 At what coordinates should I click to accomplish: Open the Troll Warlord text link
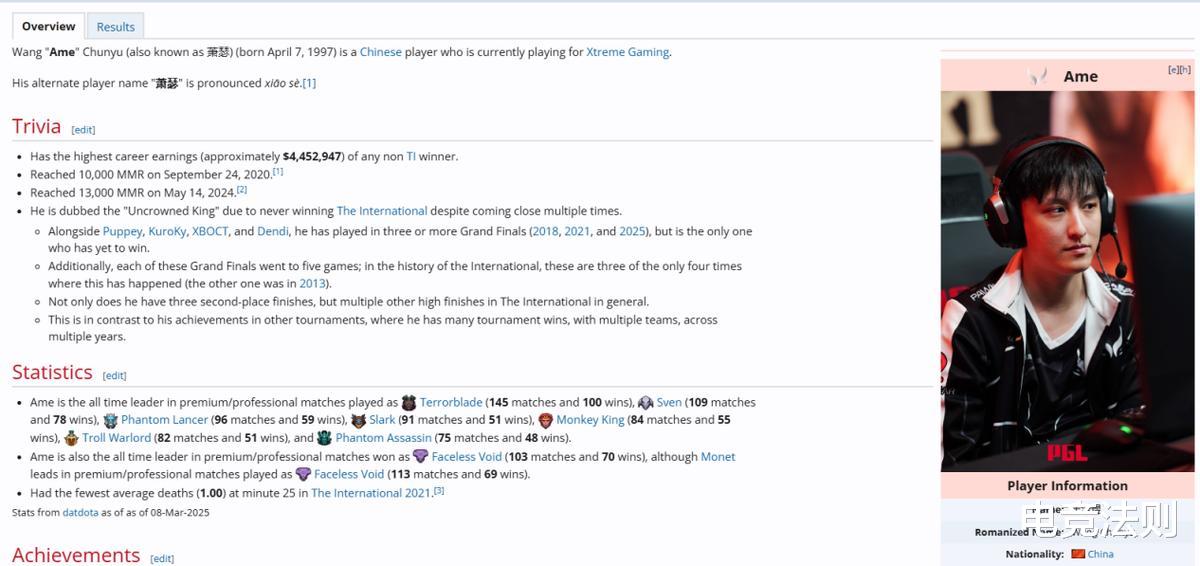pos(117,438)
